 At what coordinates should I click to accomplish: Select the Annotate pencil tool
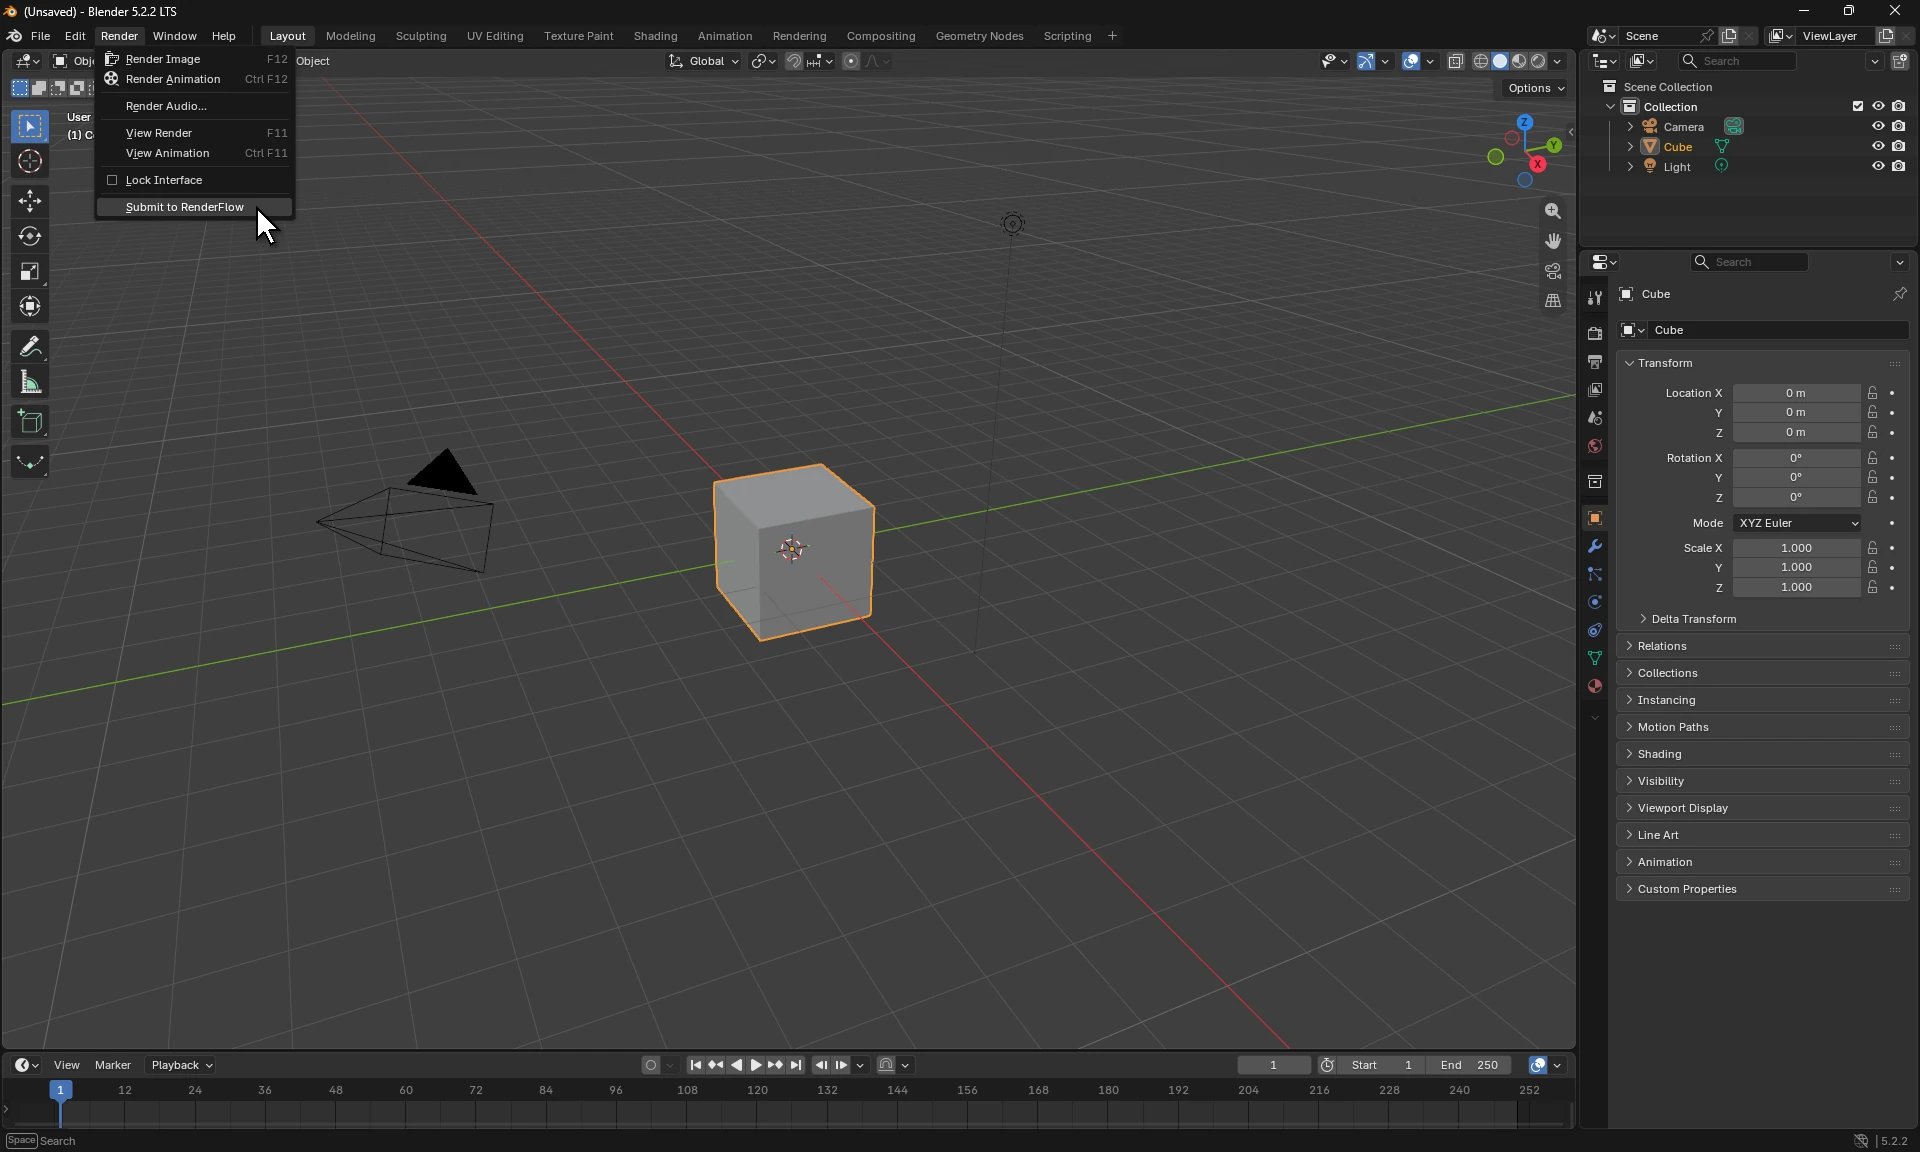(30, 347)
